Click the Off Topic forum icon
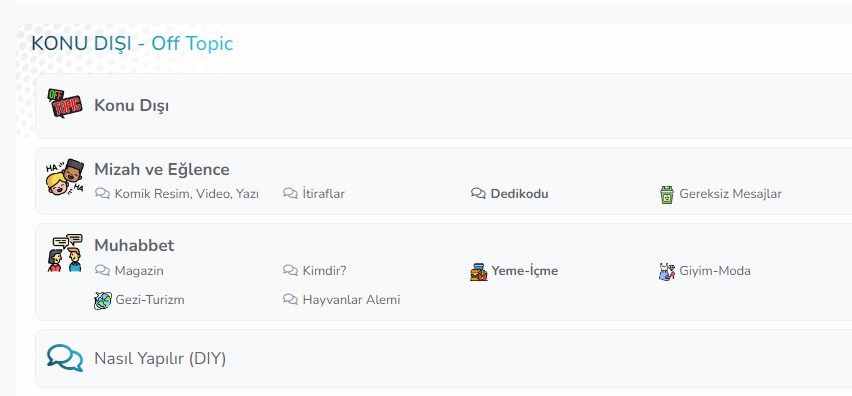 pyautogui.click(x=65, y=103)
